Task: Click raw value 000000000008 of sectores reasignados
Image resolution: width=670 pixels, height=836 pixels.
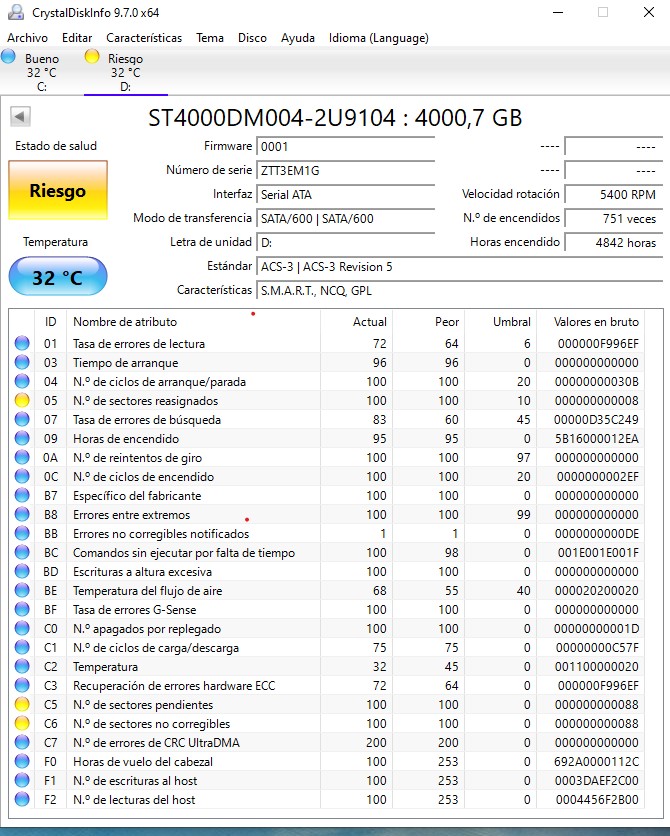Action: [x=596, y=400]
